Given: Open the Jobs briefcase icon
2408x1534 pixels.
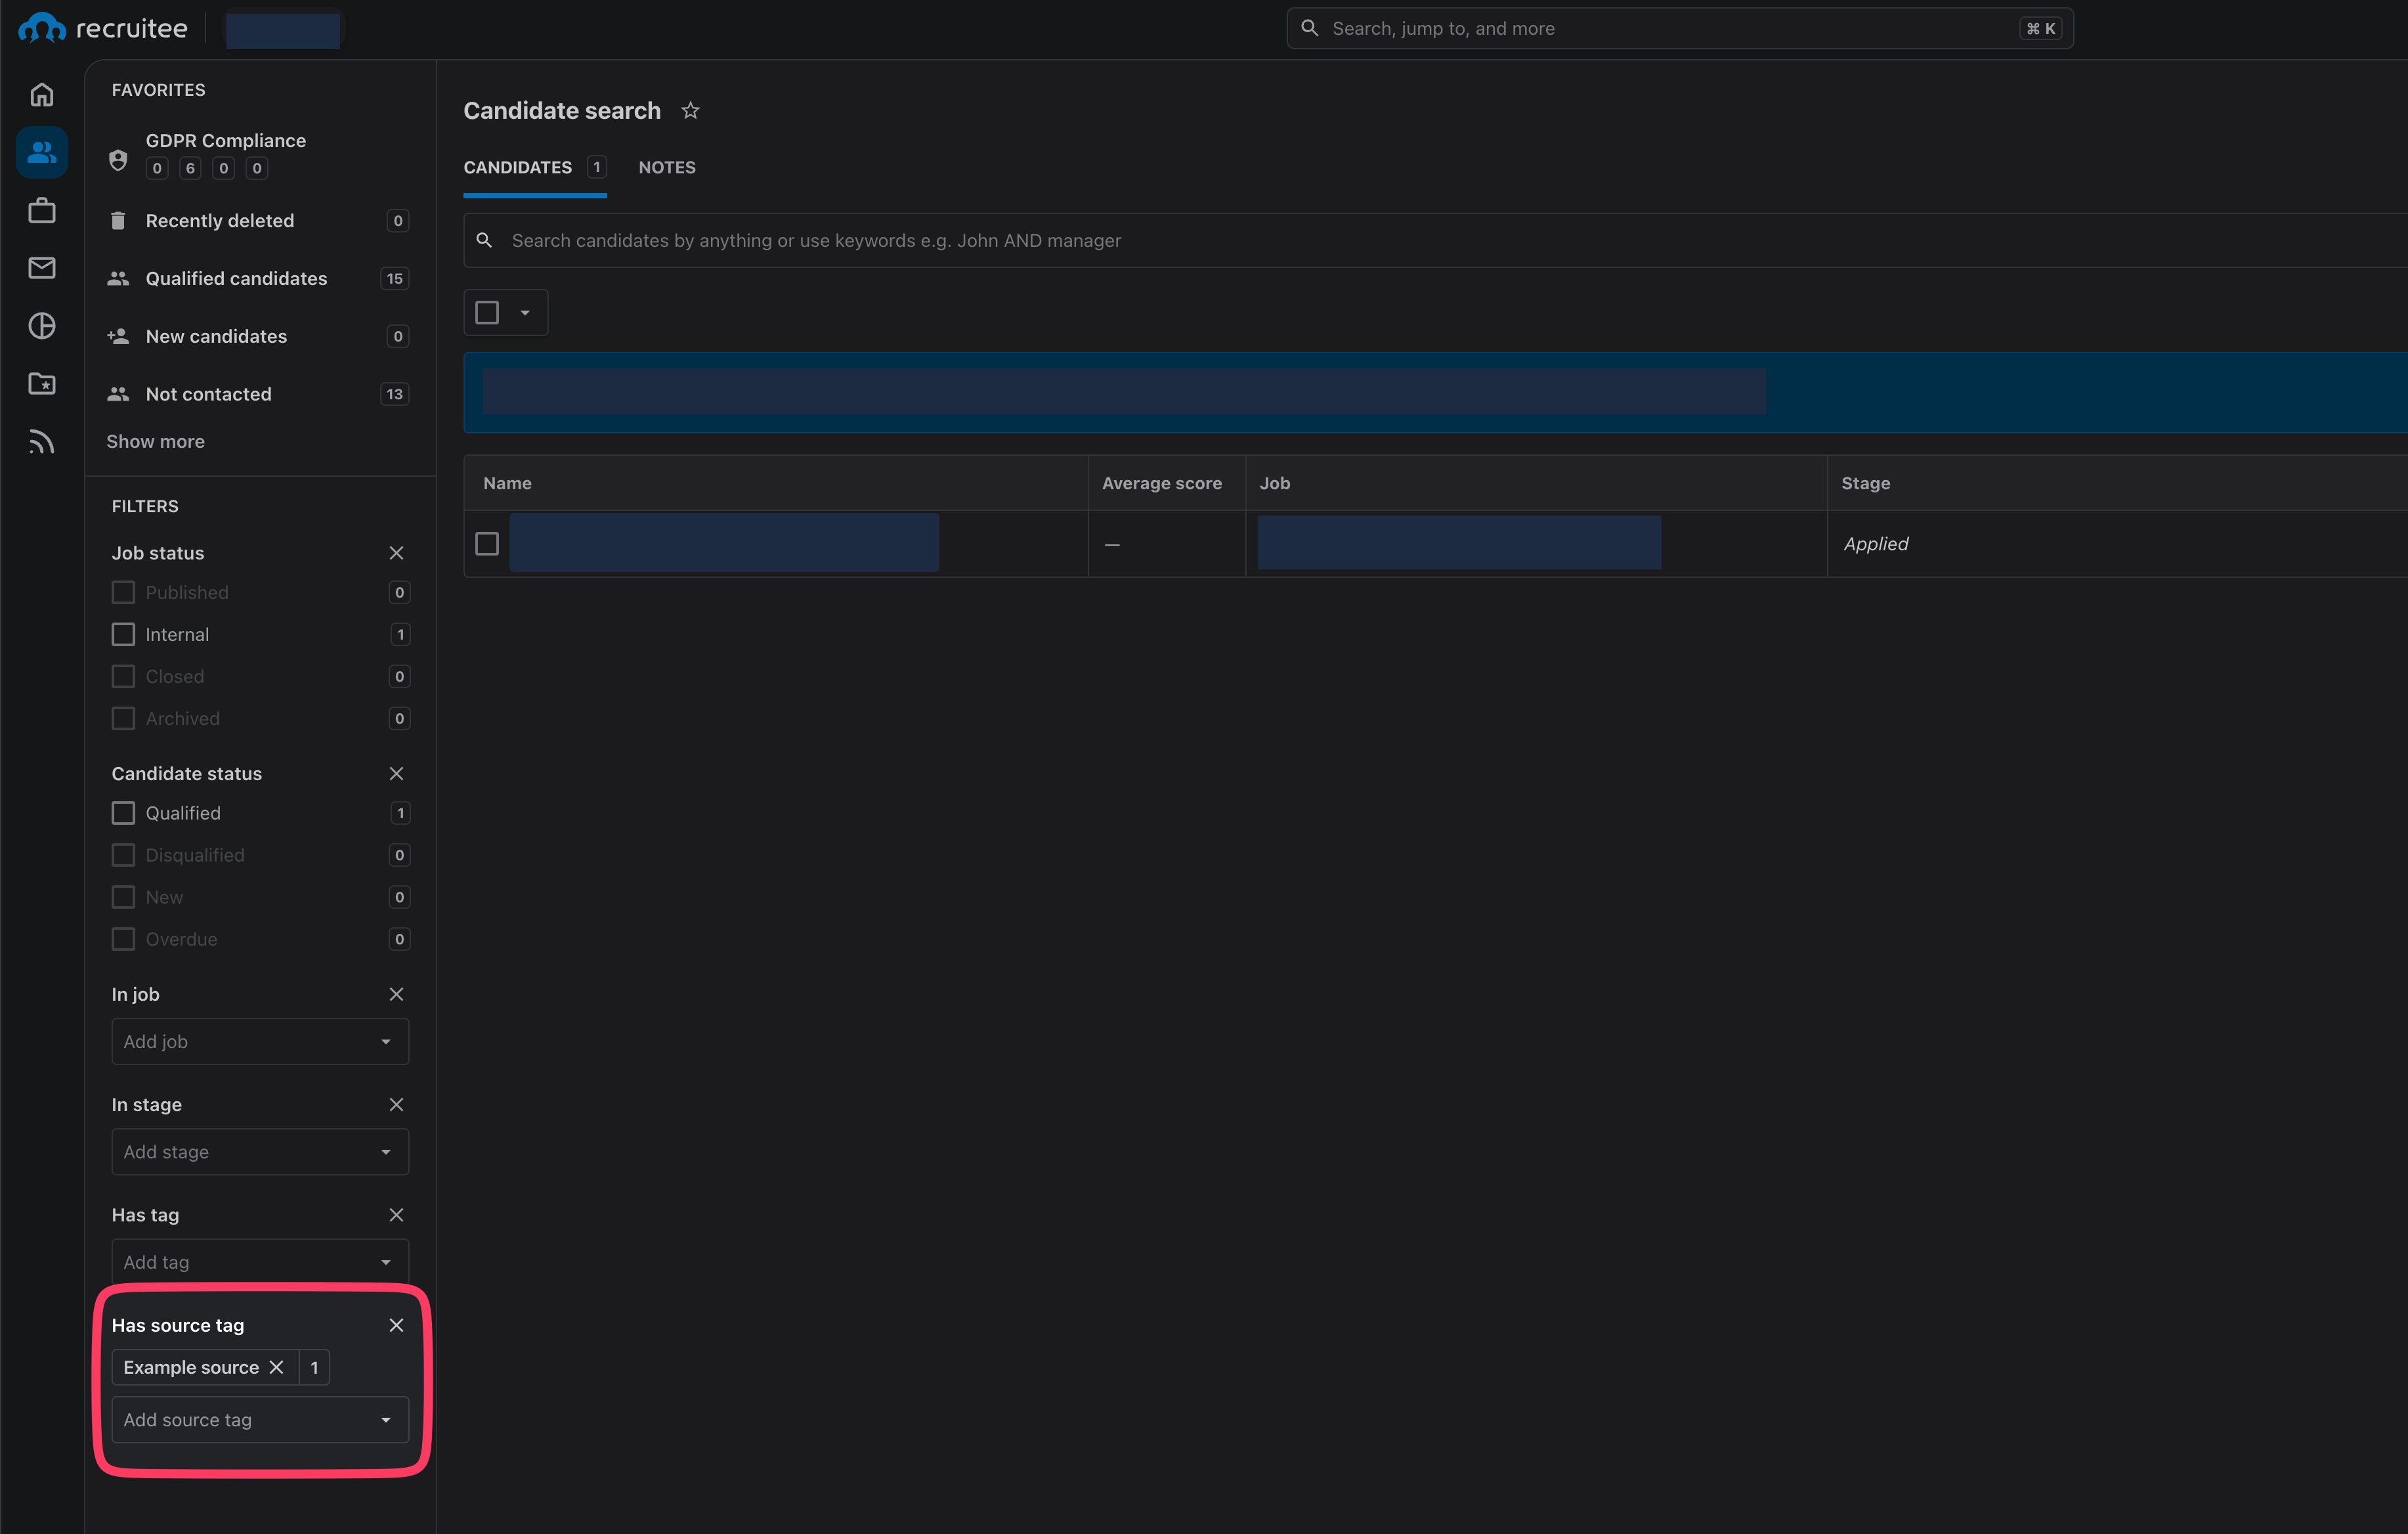Looking at the screenshot, I should pos(41,210).
